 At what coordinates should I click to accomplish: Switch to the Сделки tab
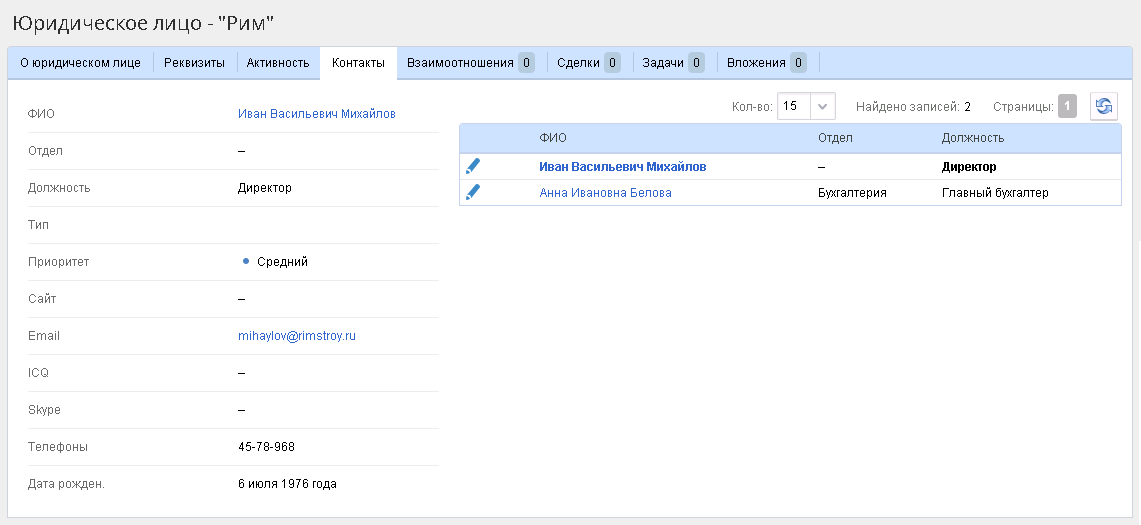tap(588, 63)
